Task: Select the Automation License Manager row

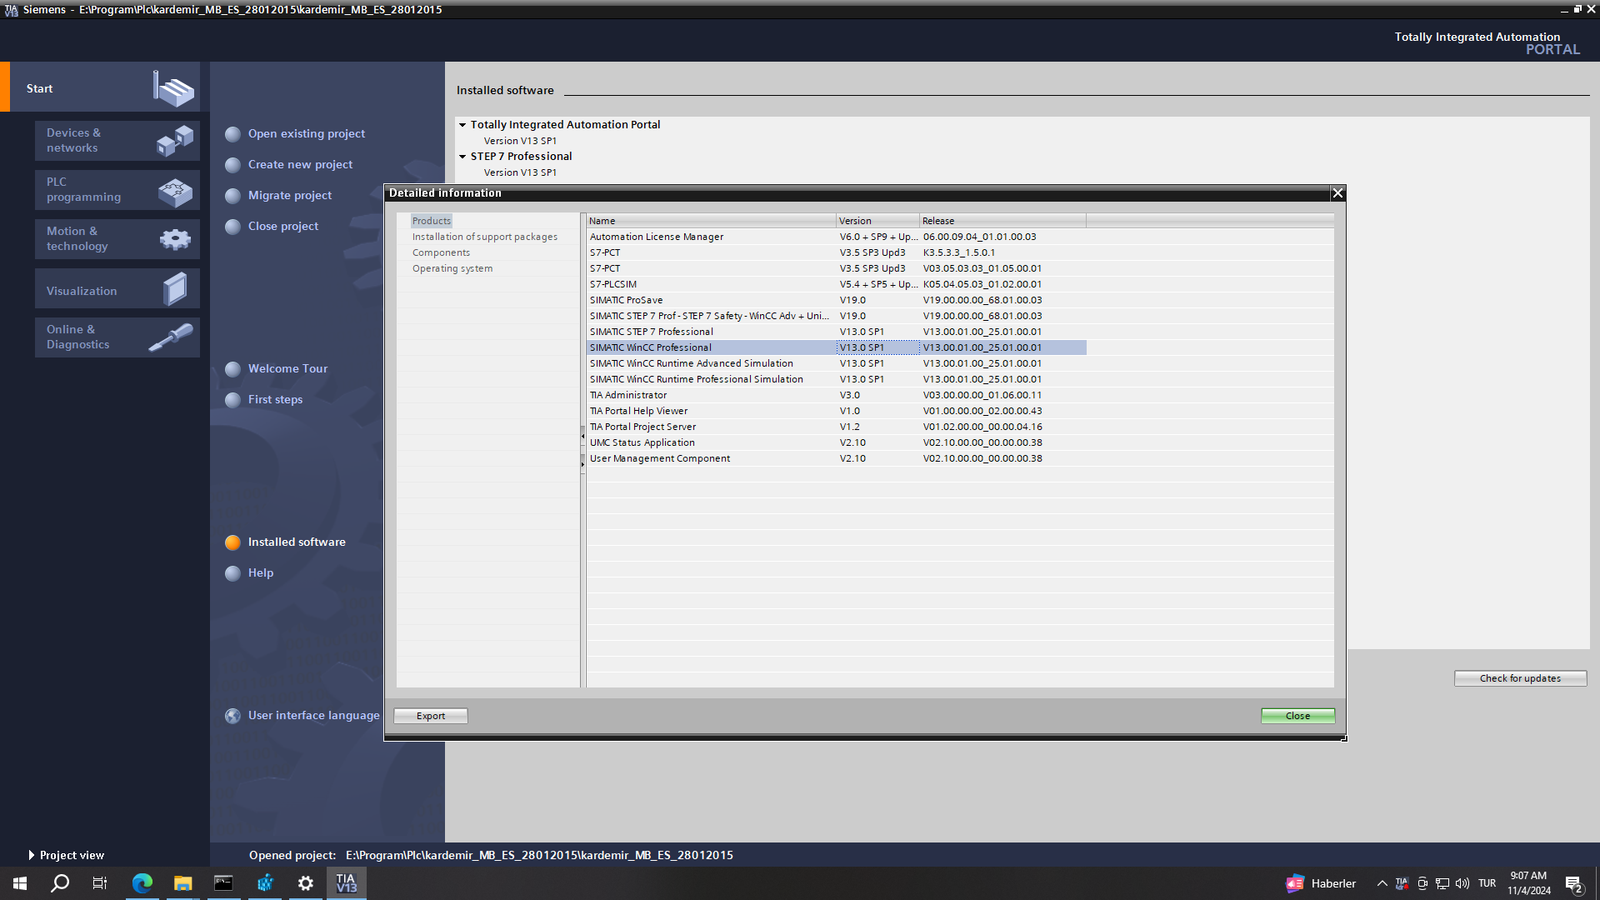Action: [x=836, y=237]
